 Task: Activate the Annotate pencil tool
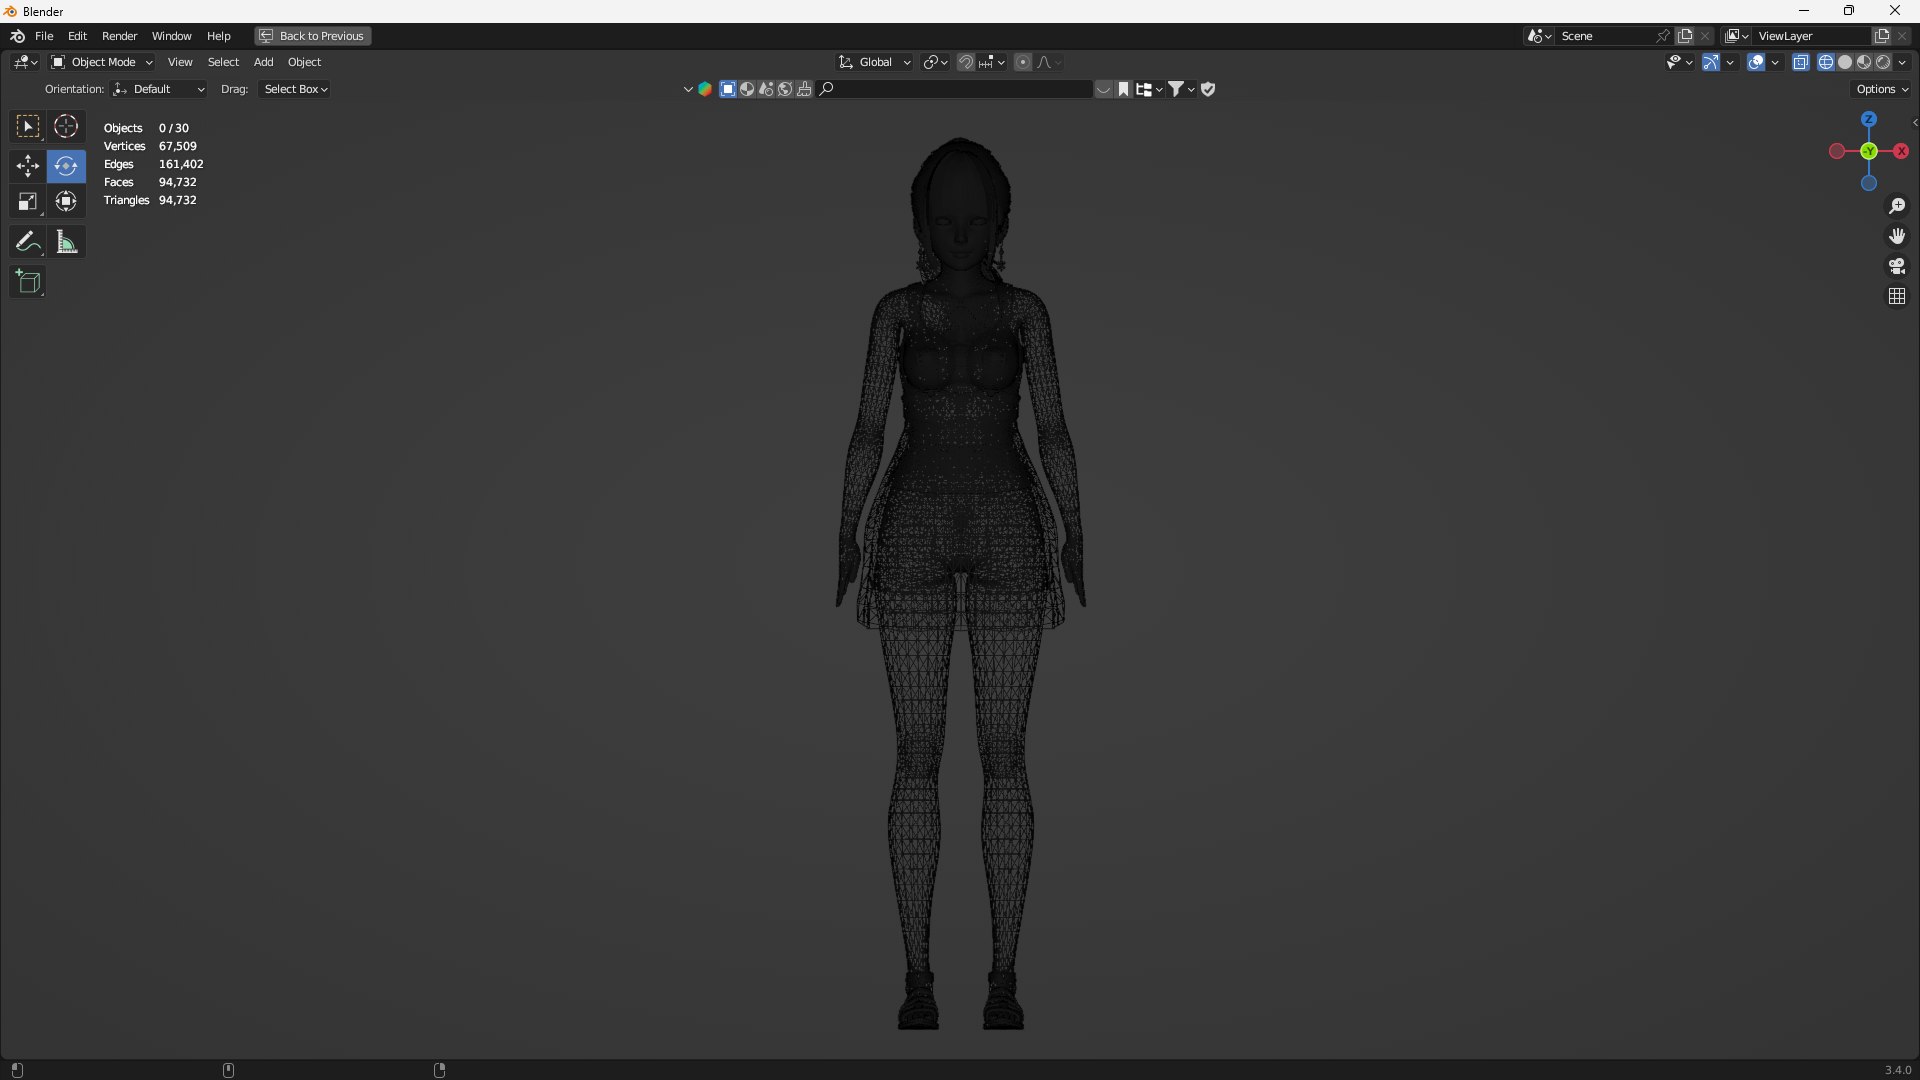point(28,242)
